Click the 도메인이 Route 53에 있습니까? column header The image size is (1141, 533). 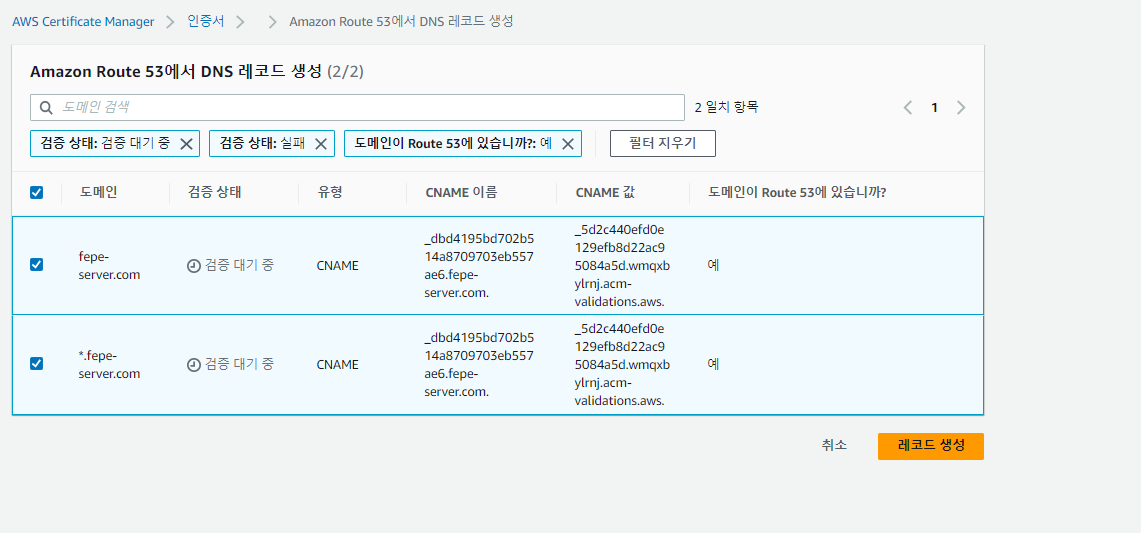[x=797, y=192]
